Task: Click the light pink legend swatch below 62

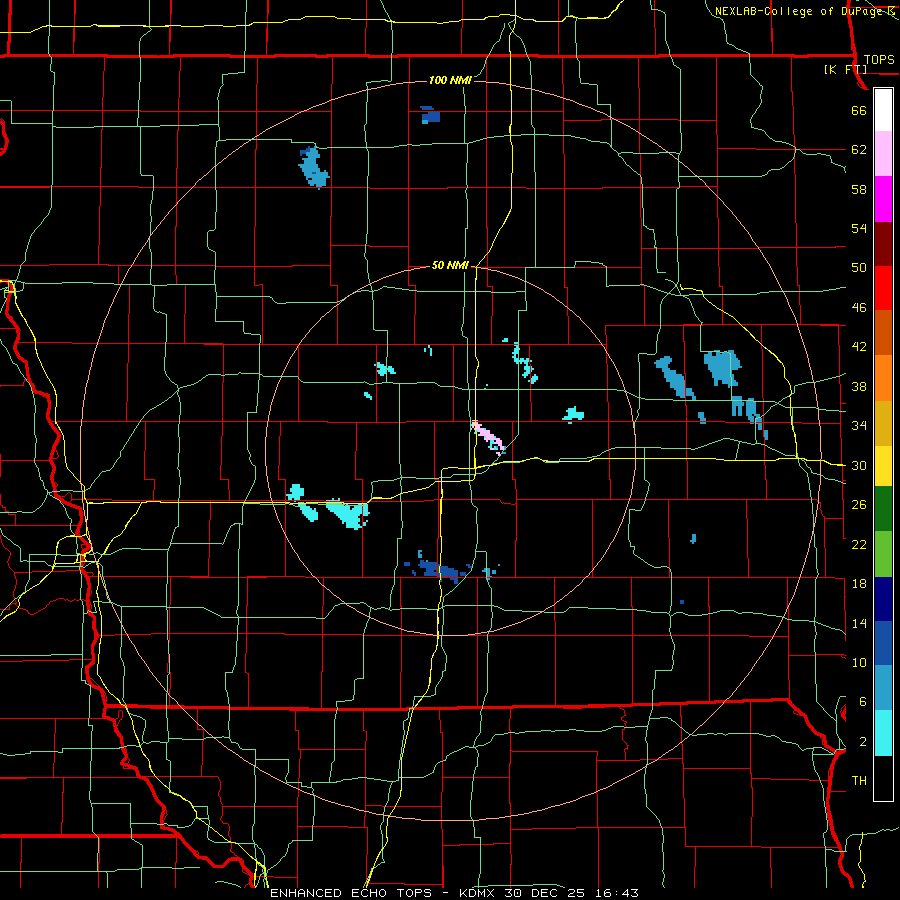Action: (883, 154)
